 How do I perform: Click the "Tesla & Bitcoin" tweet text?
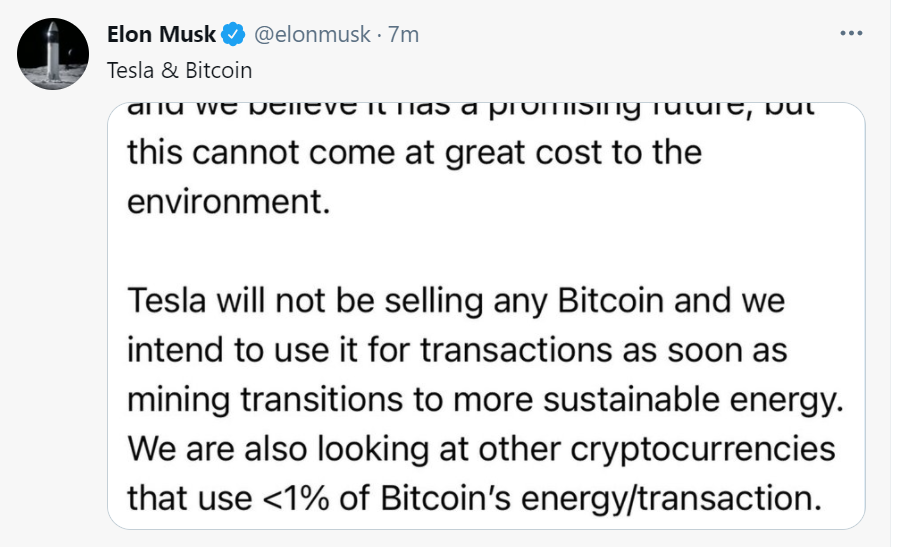pyautogui.click(x=179, y=70)
